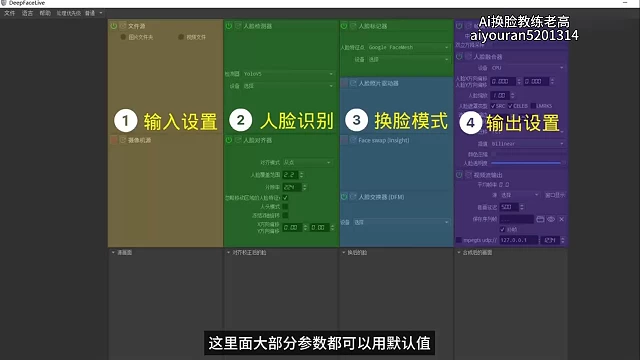The width and height of the screenshot is (640, 360).
Task: Click the 目标延迟 500 value field
Action: click(509, 207)
